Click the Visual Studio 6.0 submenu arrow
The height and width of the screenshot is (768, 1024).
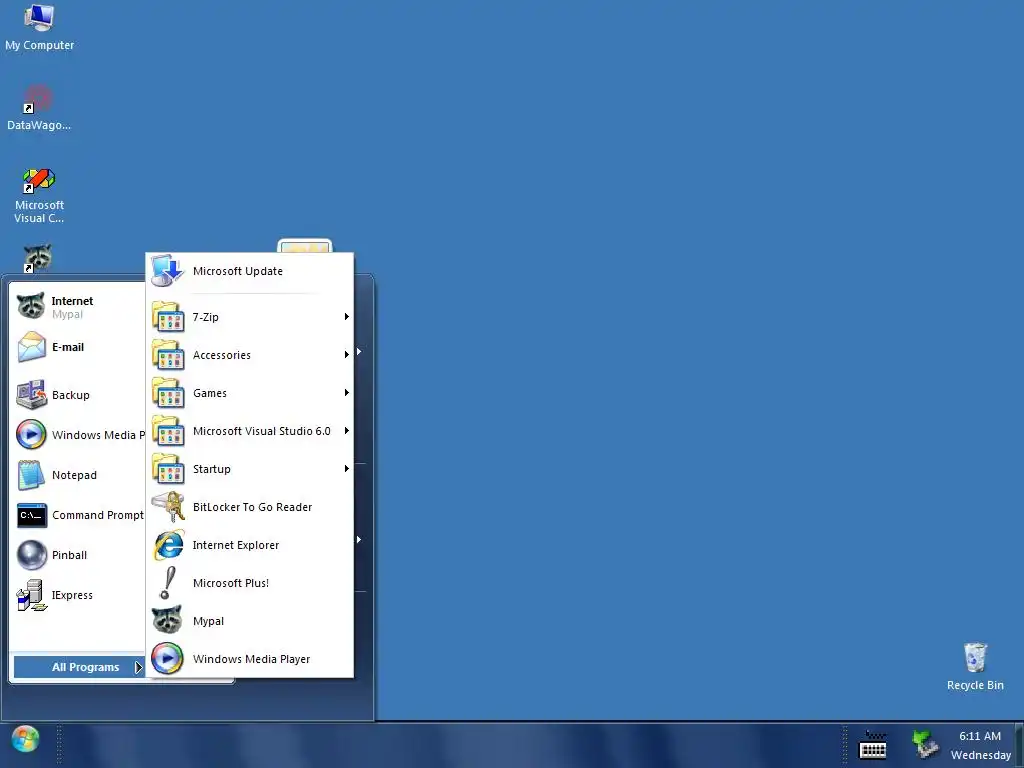click(x=347, y=431)
